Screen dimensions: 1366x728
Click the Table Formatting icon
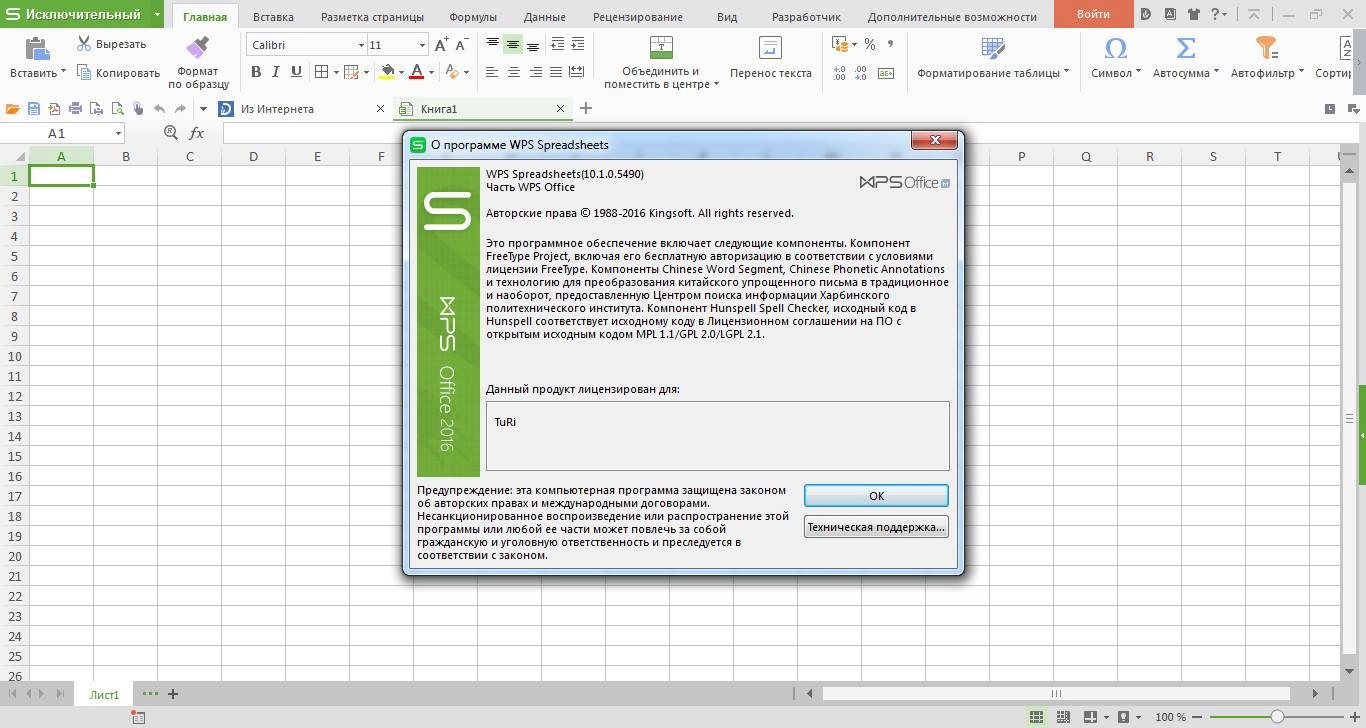tap(993, 48)
